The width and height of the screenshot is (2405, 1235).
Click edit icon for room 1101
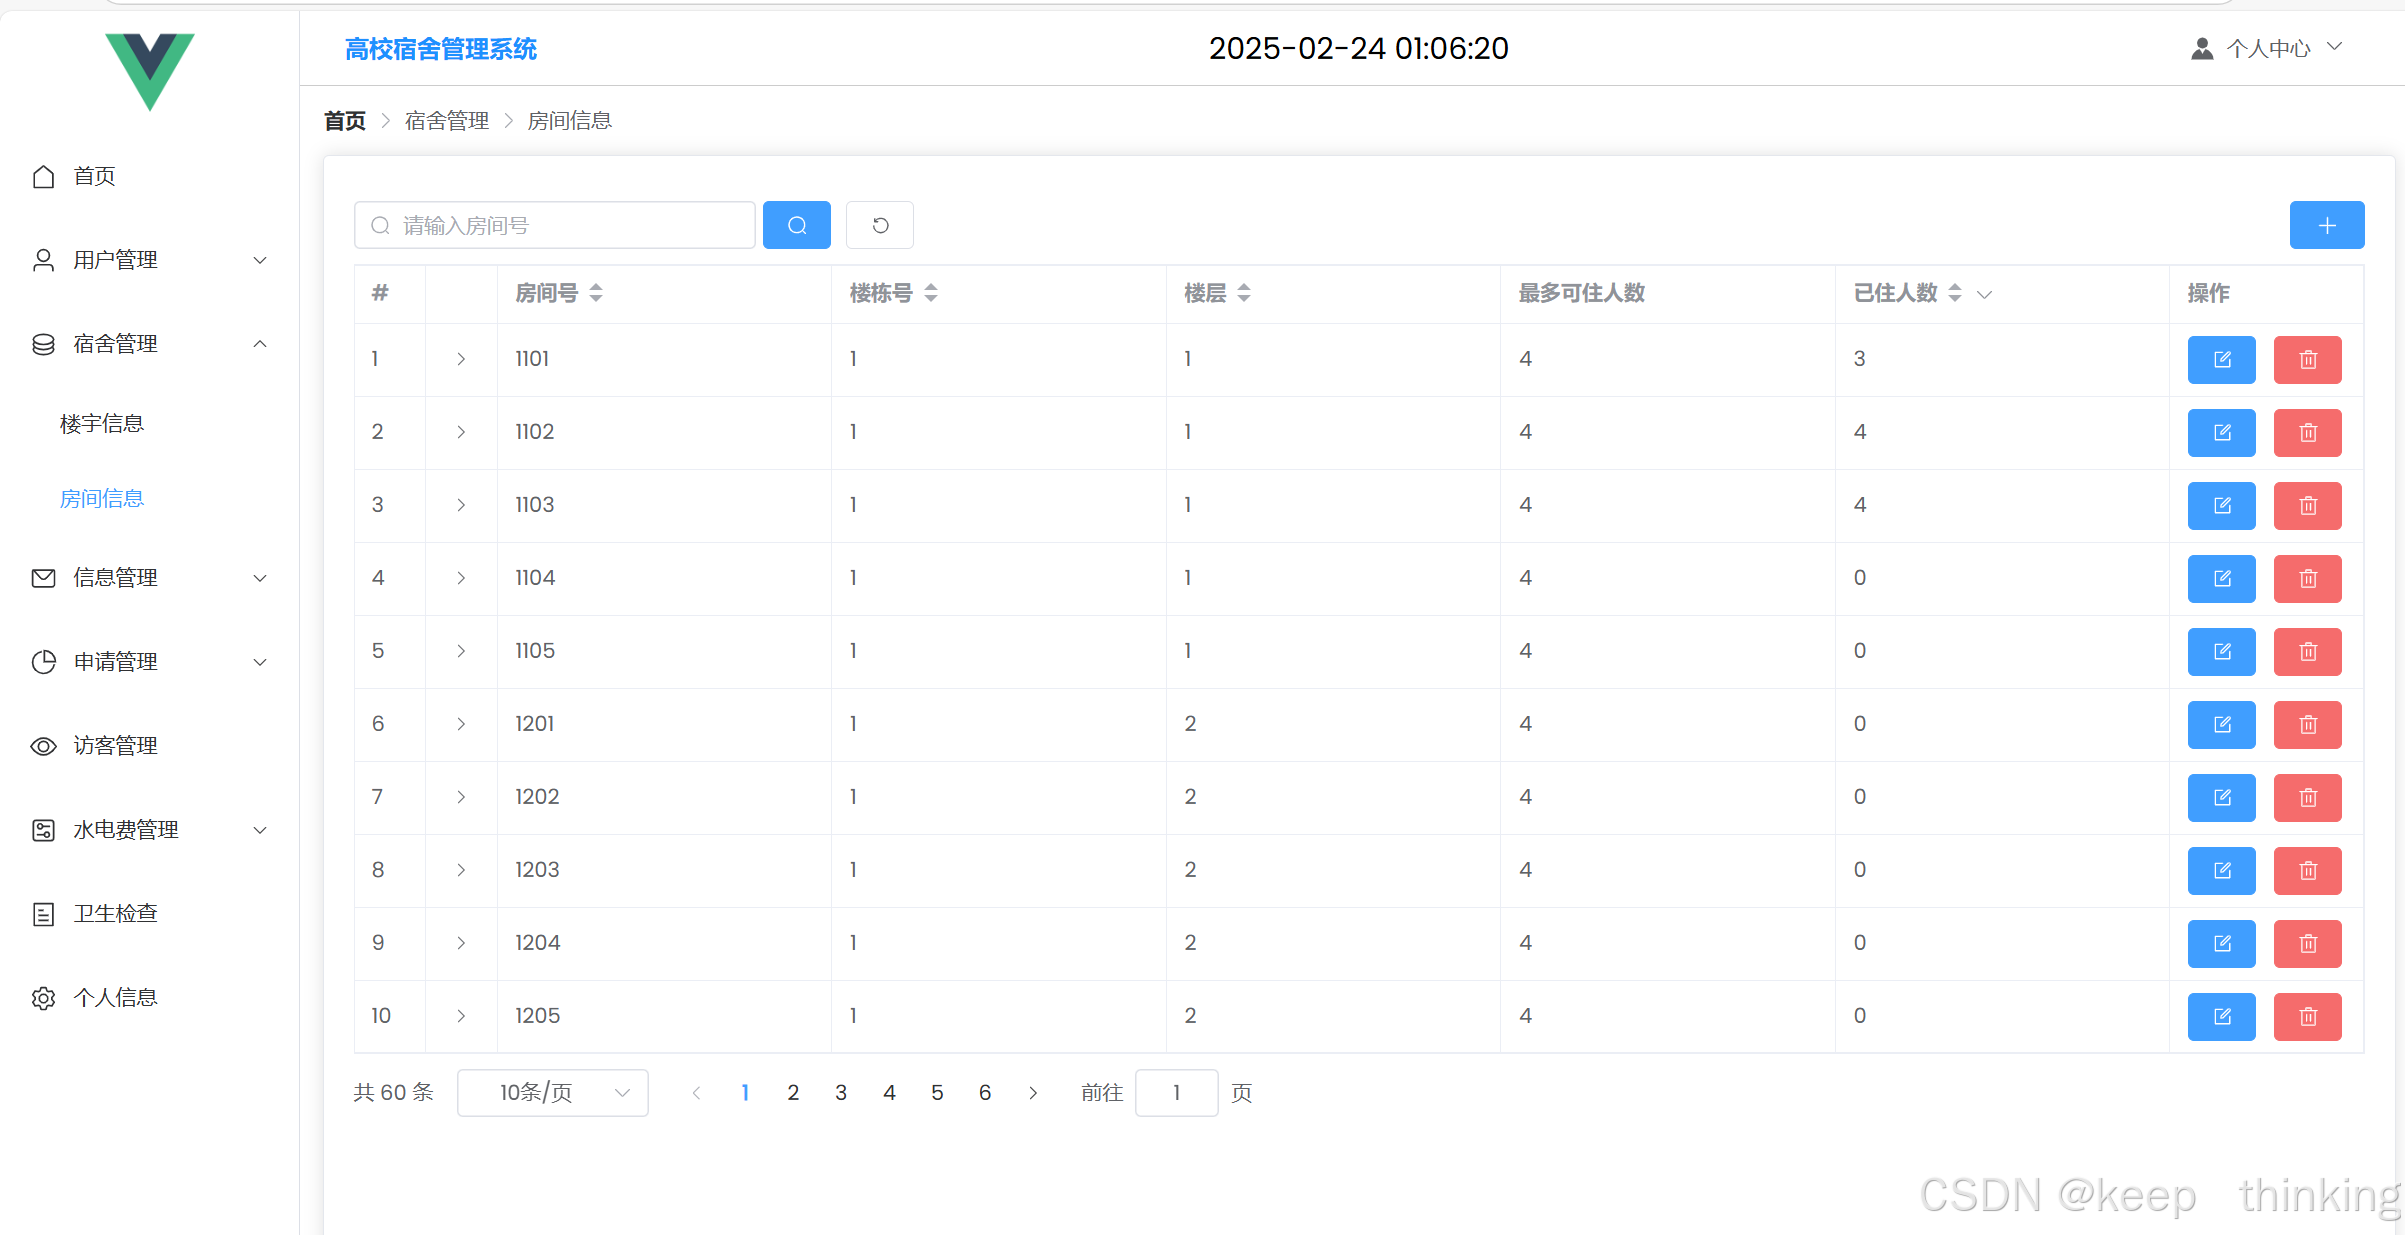coord(2221,360)
